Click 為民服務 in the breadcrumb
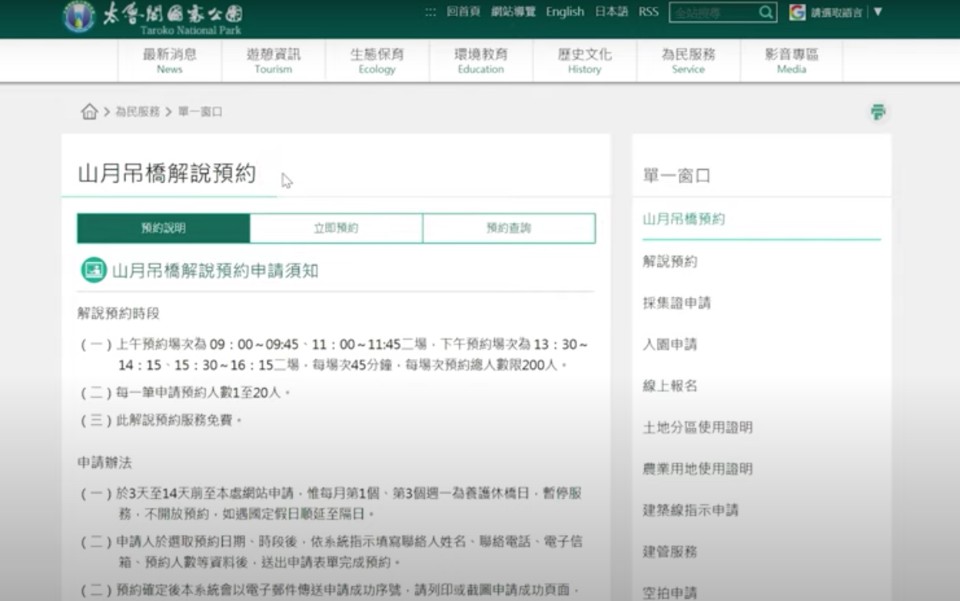The width and height of the screenshot is (960, 601). click(137, 111)
